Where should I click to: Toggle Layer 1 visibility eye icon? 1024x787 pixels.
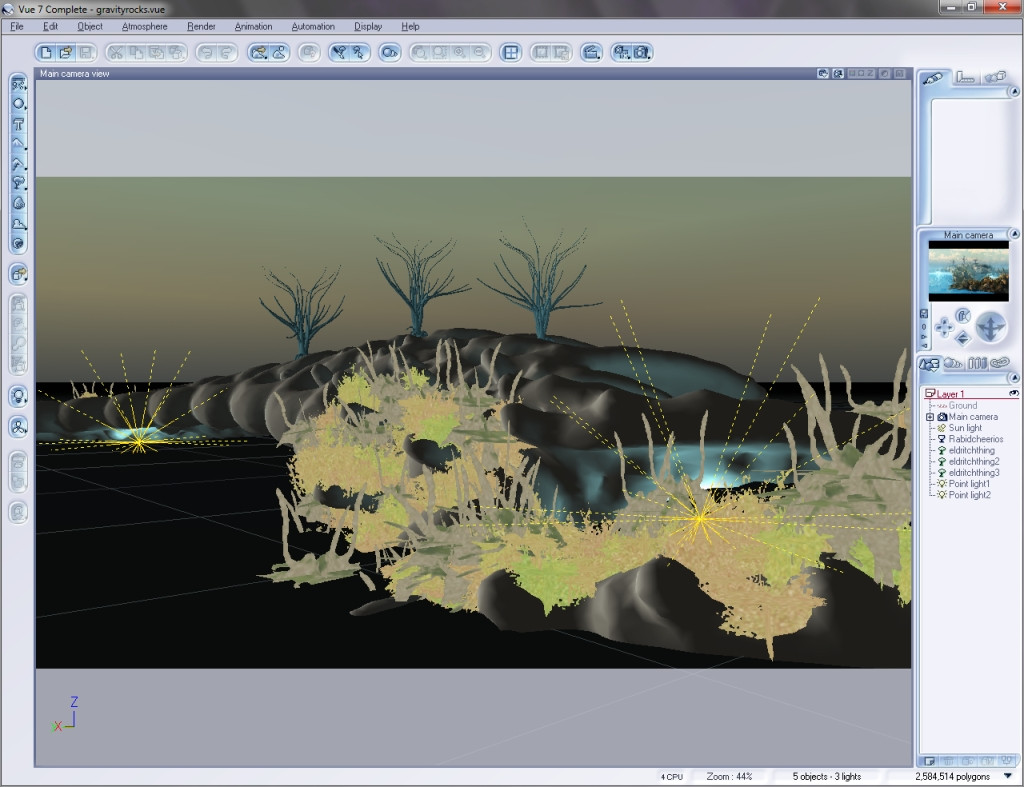[x=1014, y=394]
